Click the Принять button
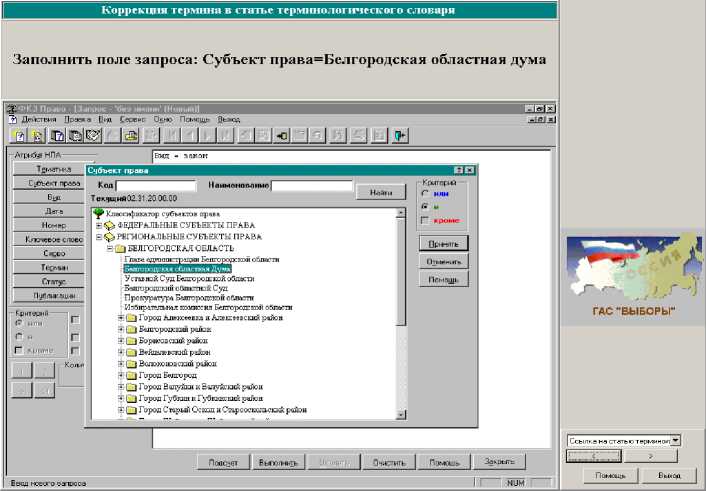This screenshot has width=706, height=491. pos(444,244)
